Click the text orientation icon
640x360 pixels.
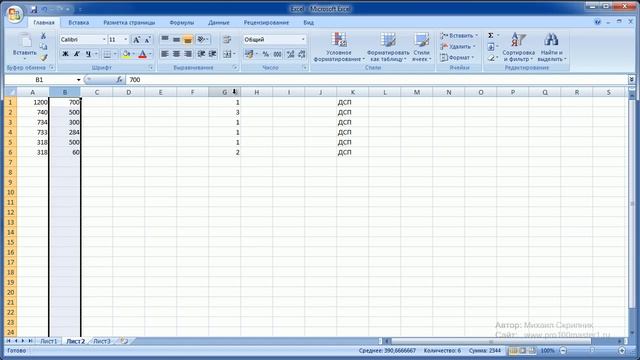coord(201,39)
